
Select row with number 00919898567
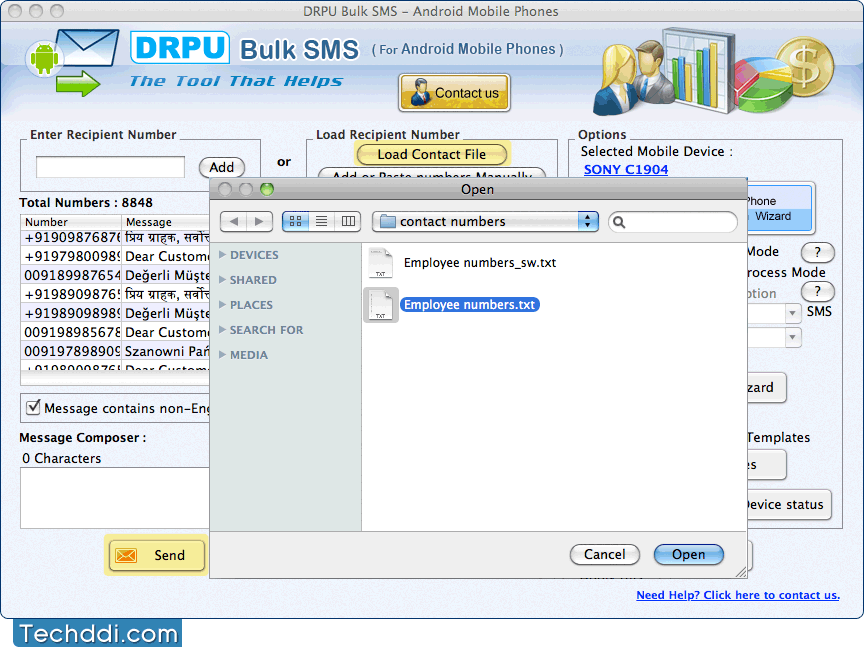pyautogui.click(x=115, y=332)
